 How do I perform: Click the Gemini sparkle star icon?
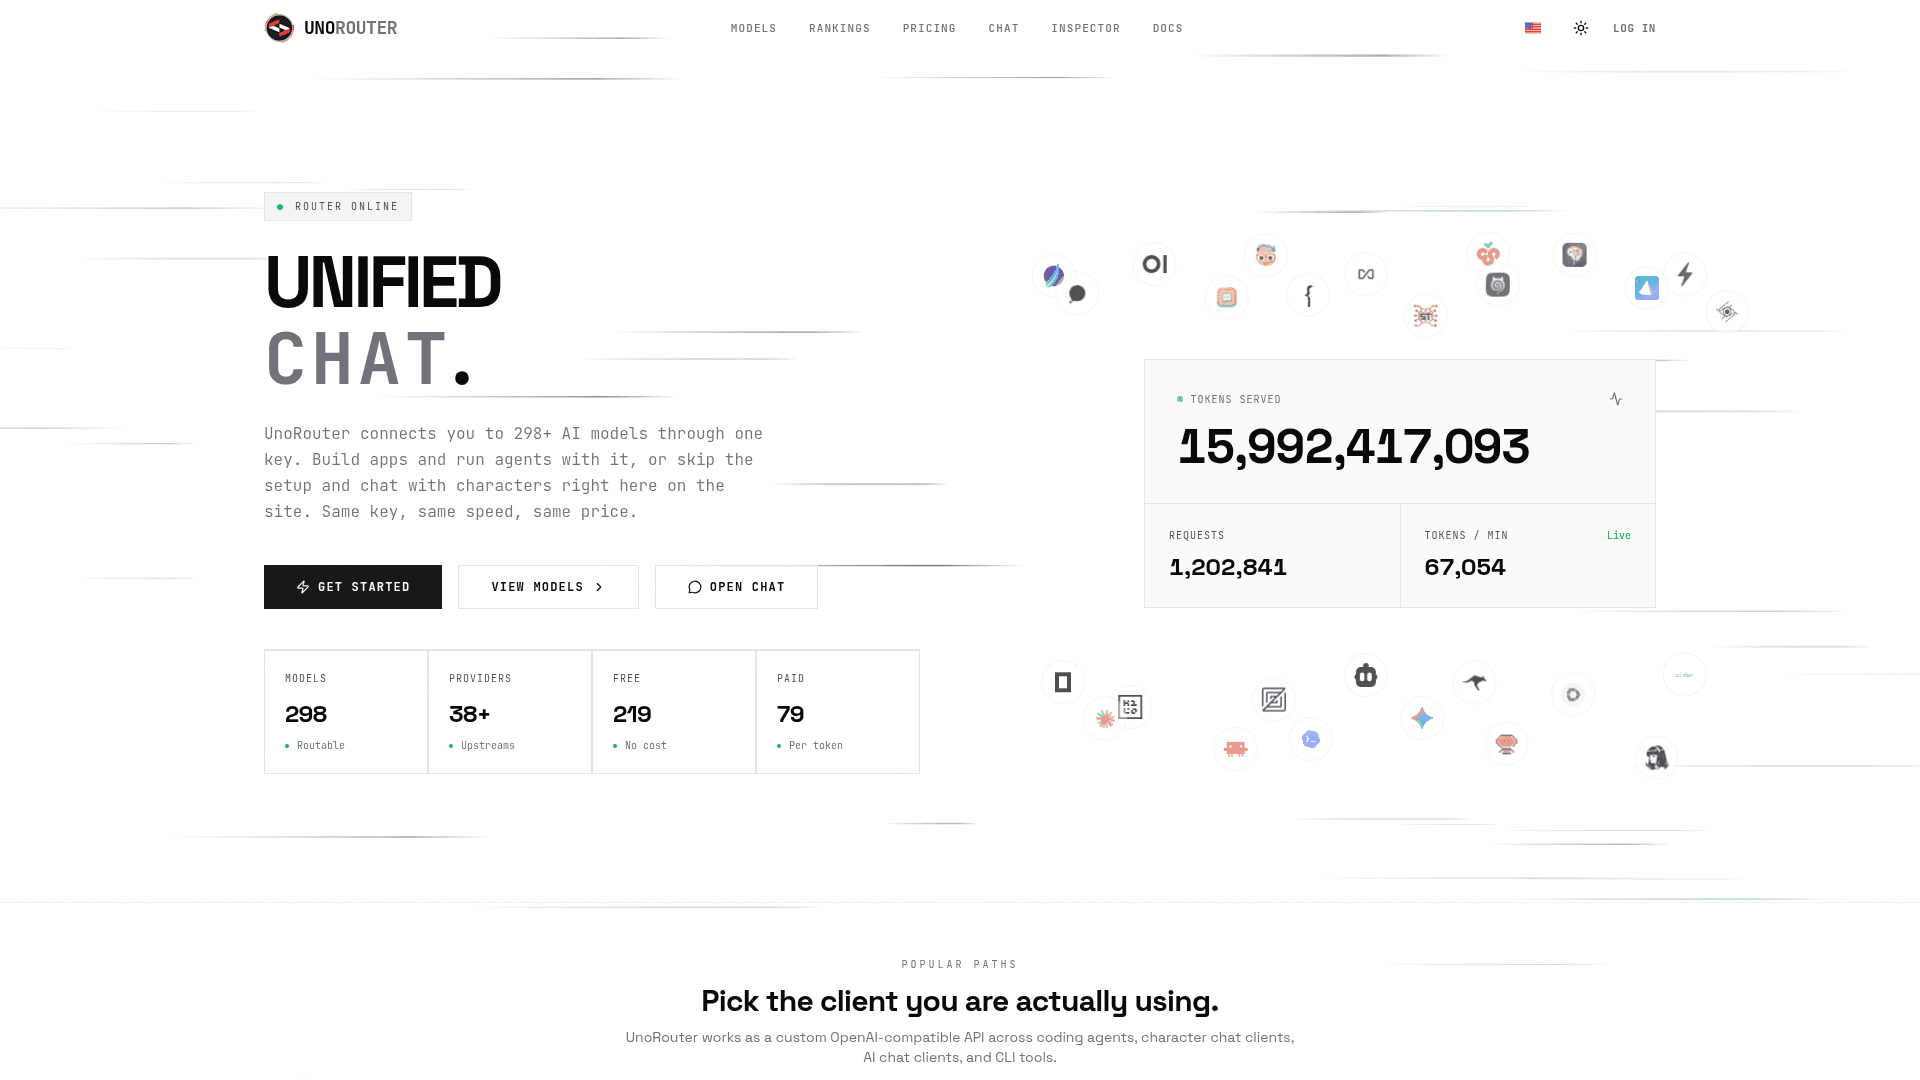point(1422,718)
